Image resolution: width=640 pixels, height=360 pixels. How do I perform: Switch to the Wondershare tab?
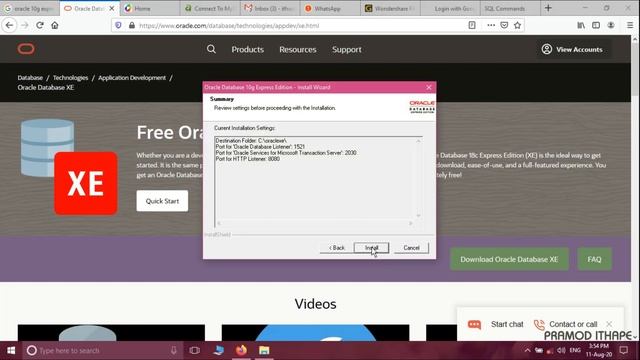[390, 8]
